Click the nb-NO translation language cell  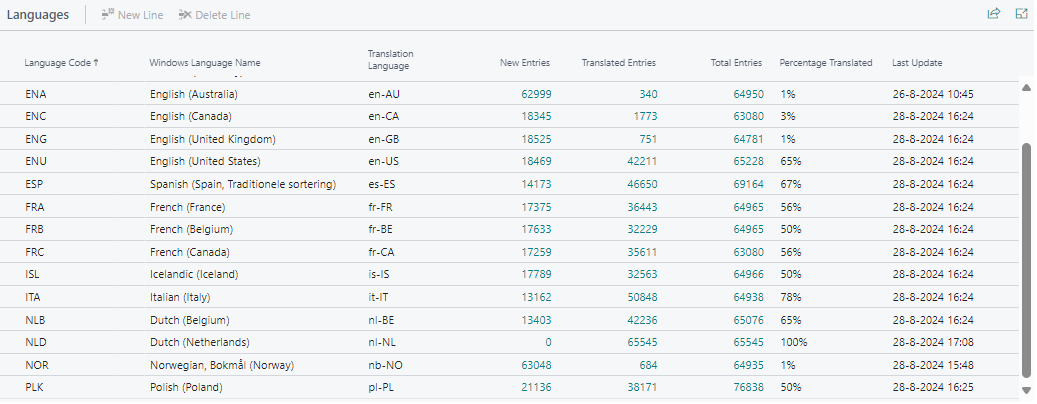[386, 365]
